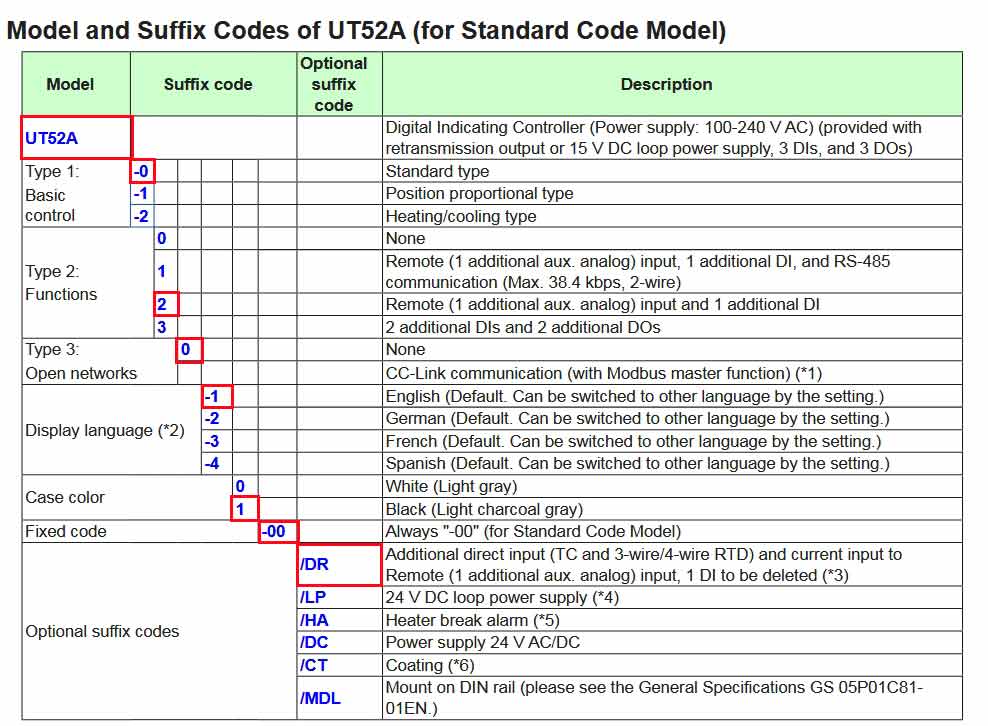Pick display language code -1 English

(x=215, y=396)
